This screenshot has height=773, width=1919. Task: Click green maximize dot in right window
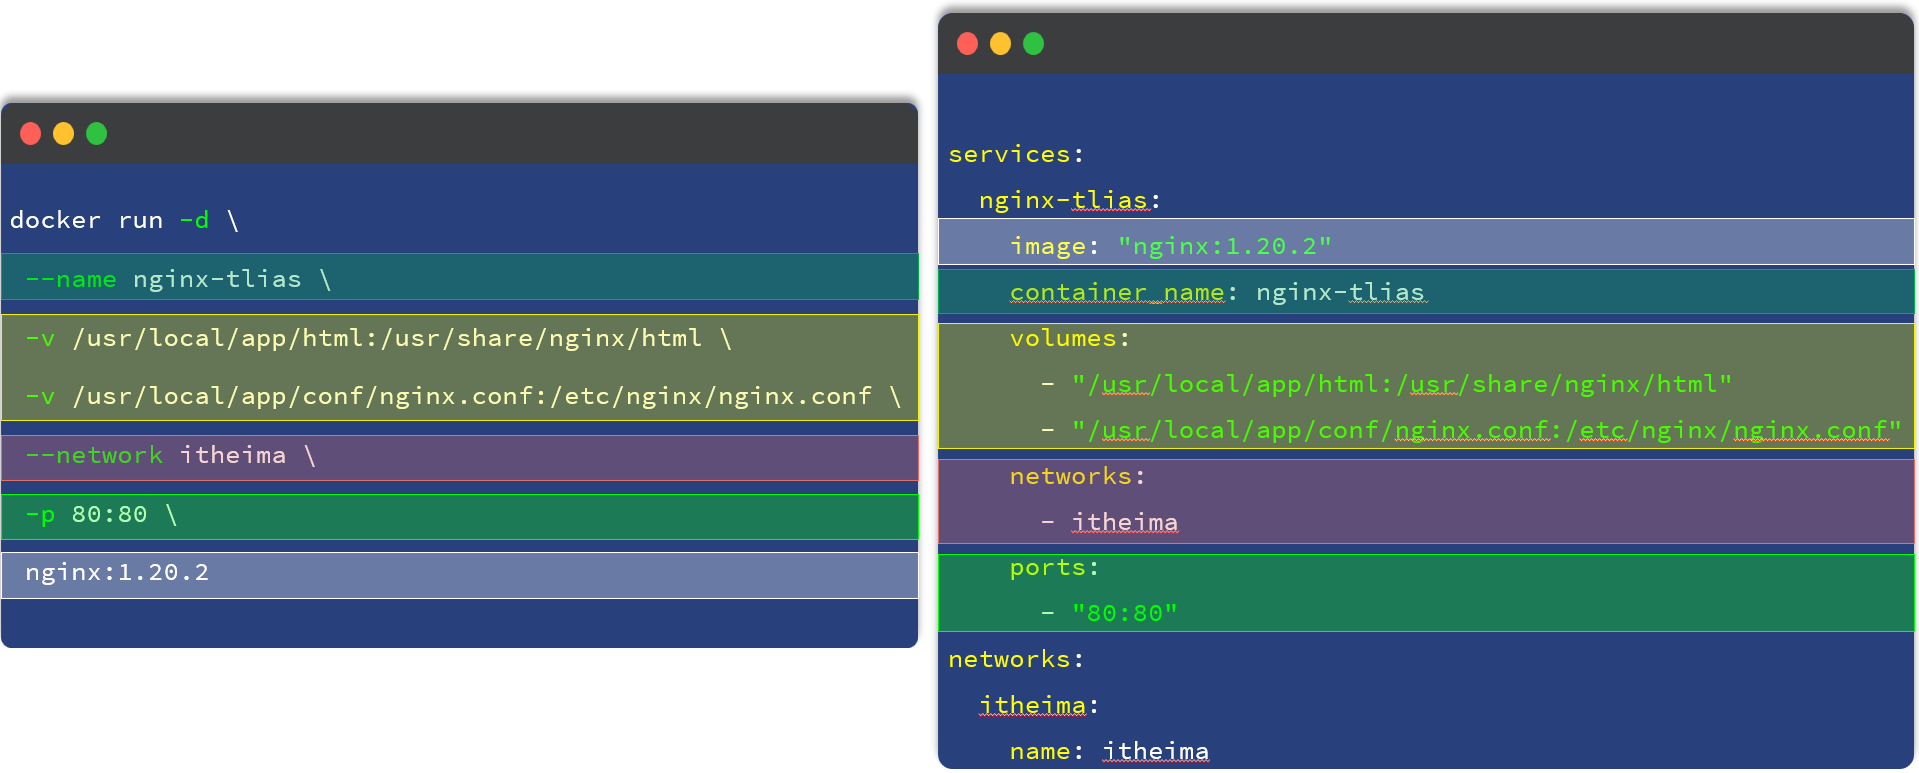[1034, 44]
